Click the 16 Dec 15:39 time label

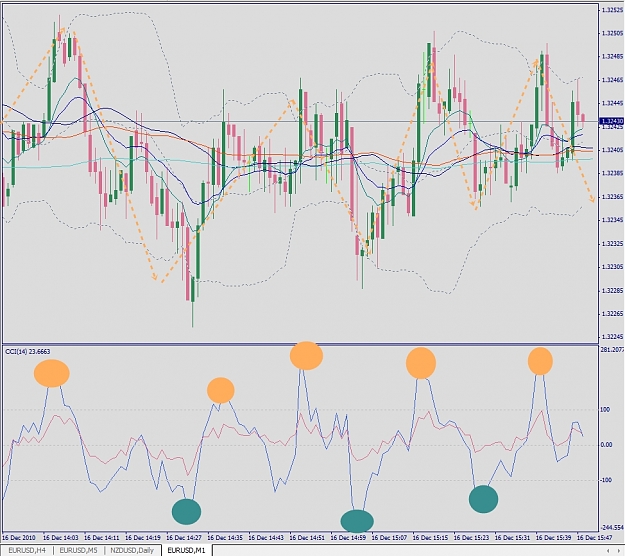click(x=553, y=538)
